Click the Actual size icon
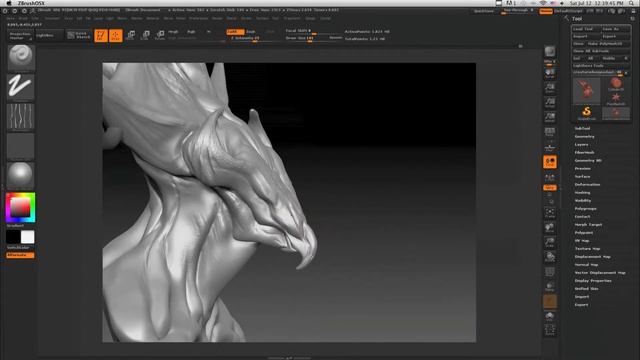Screen dimensions: 640x360 point(550,102)
